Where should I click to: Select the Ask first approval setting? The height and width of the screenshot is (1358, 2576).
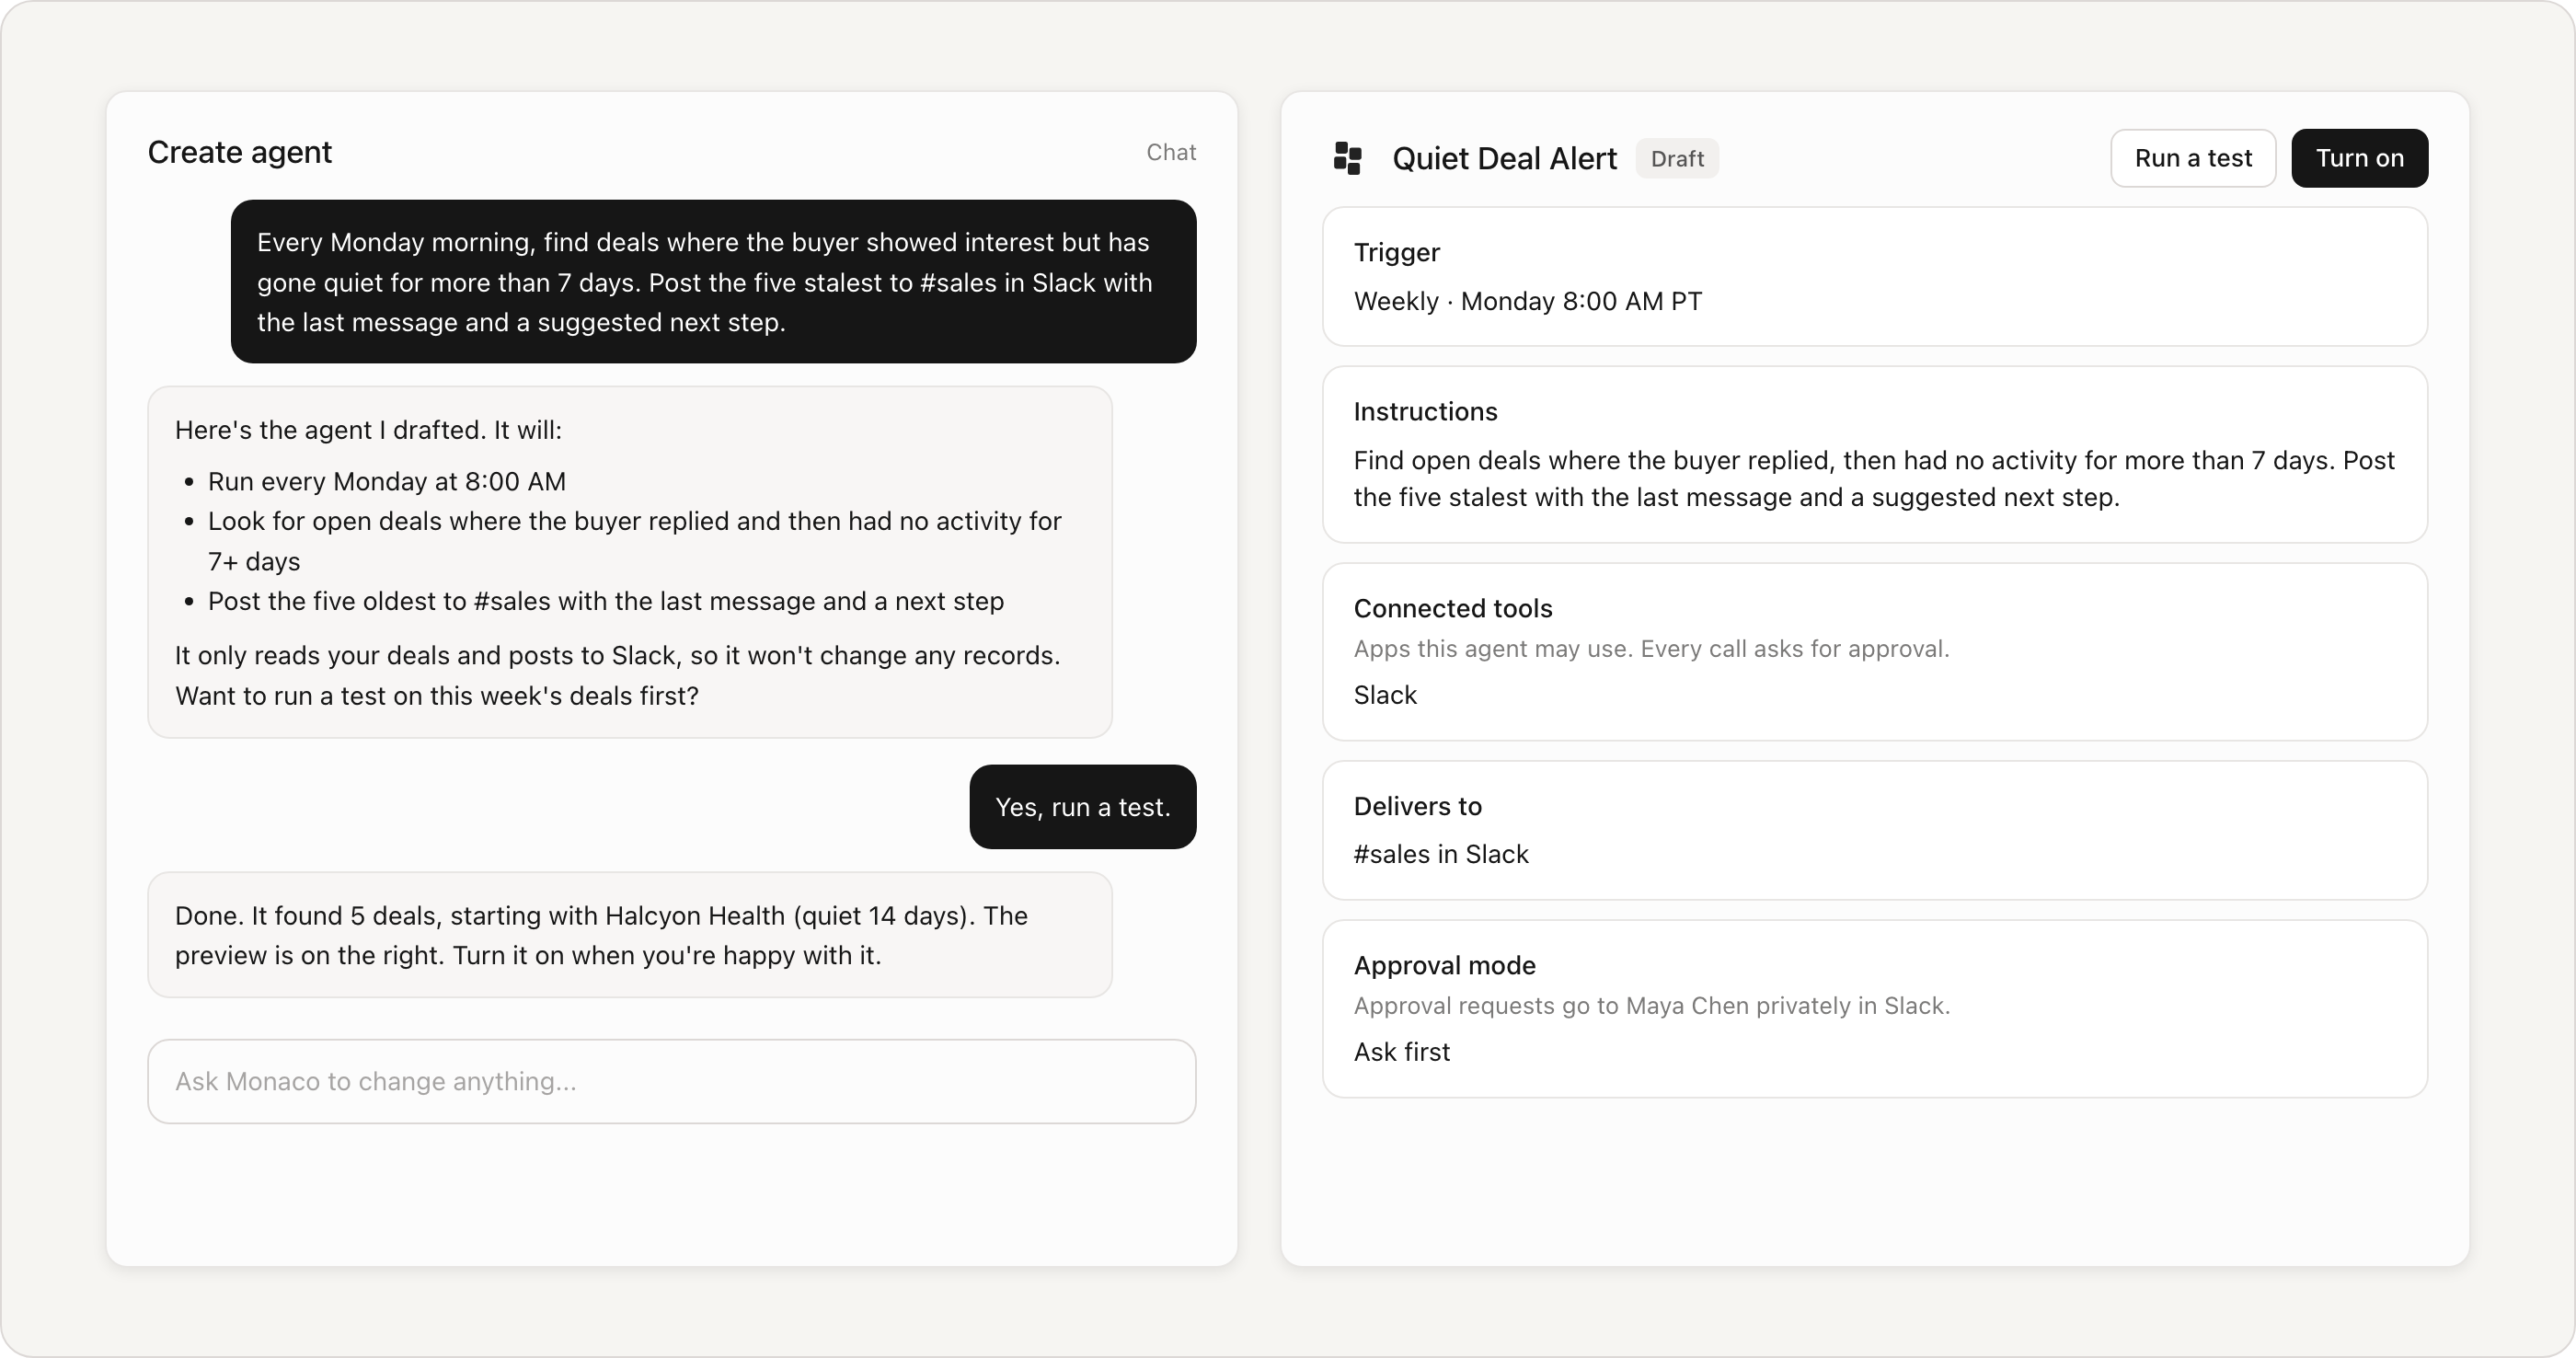[1401, 1052]
